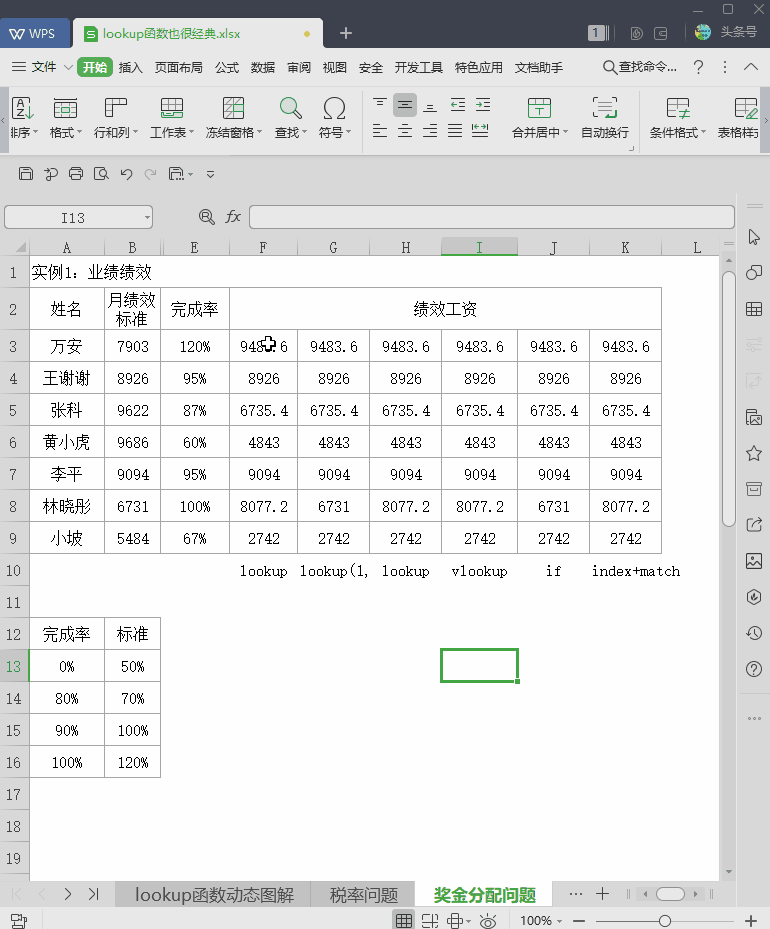Click the 文件 (File) menu button
The height and width of the screenshot is (929, 770).
pyautogui.click(x=36, y=67)
